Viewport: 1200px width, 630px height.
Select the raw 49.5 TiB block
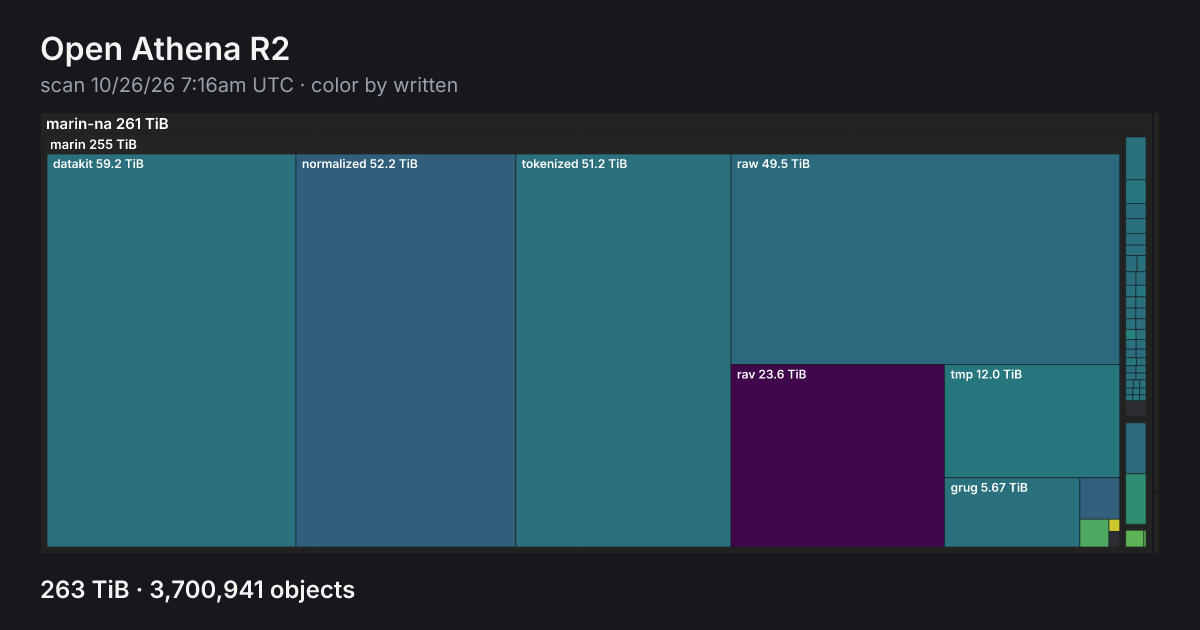click(925, 259)
